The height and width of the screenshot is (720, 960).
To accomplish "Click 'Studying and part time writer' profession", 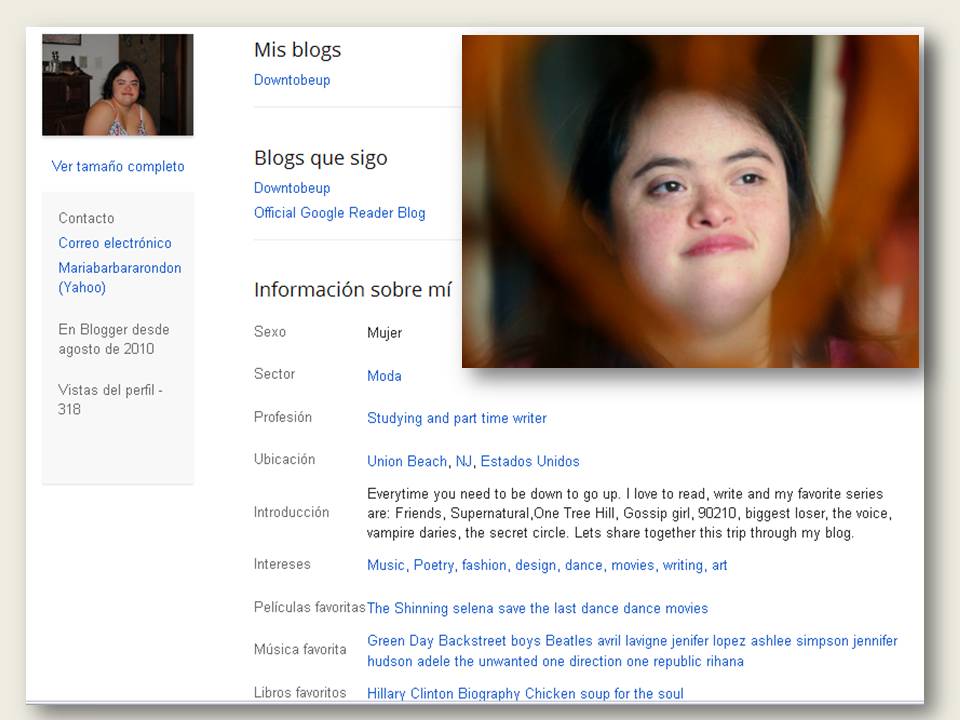I will pos(456,418).
